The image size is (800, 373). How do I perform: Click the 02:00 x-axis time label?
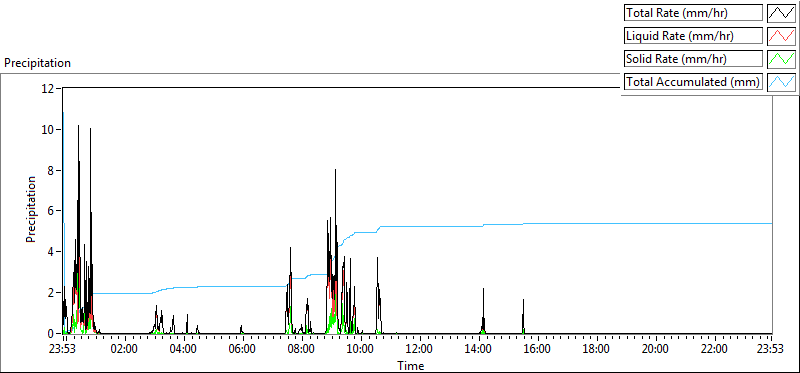tap(124, 350)
